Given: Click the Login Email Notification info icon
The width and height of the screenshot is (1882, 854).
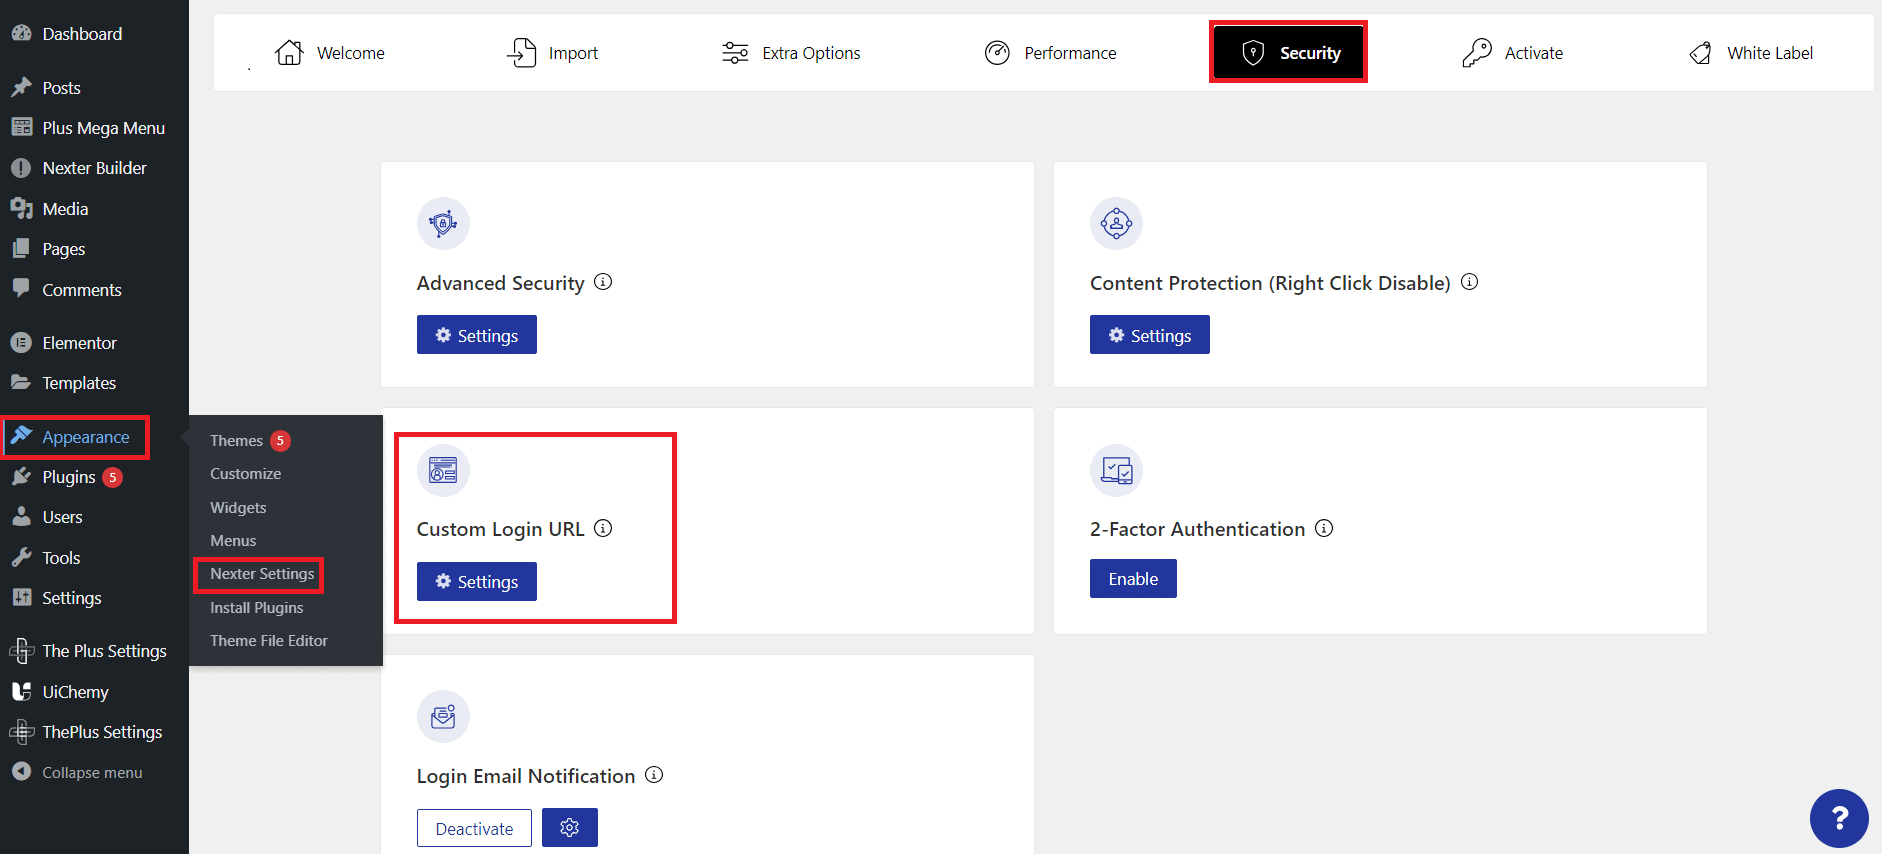Looking at the screenshot, I should (654, 775).
